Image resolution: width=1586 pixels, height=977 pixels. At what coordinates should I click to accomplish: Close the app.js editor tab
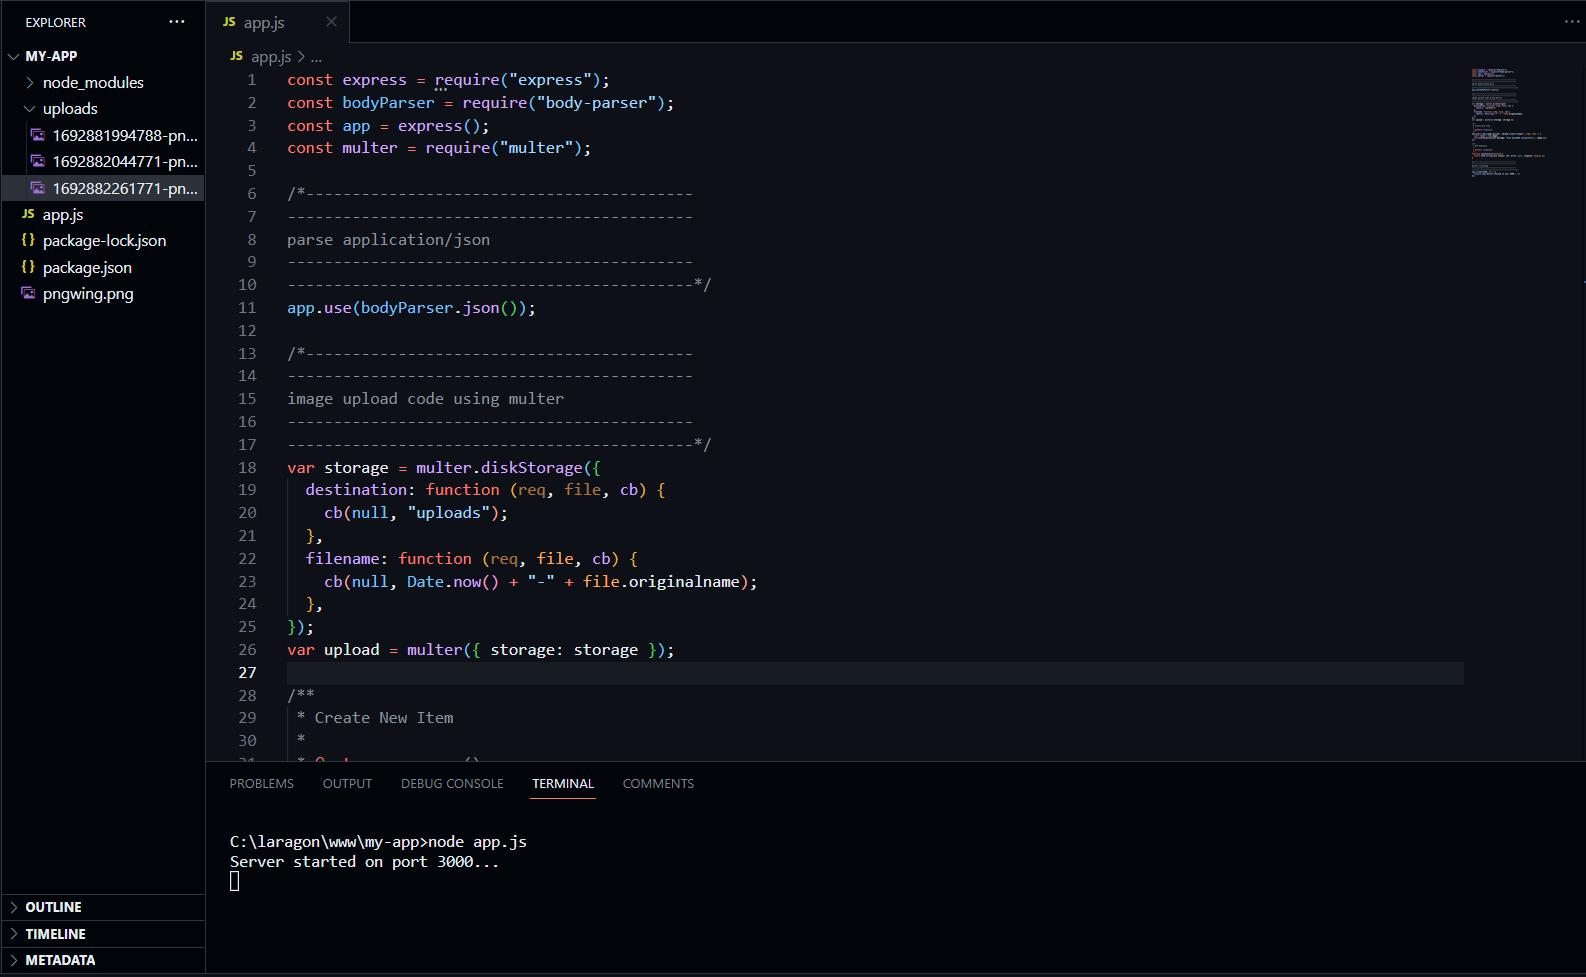click(x=331, y=22)
